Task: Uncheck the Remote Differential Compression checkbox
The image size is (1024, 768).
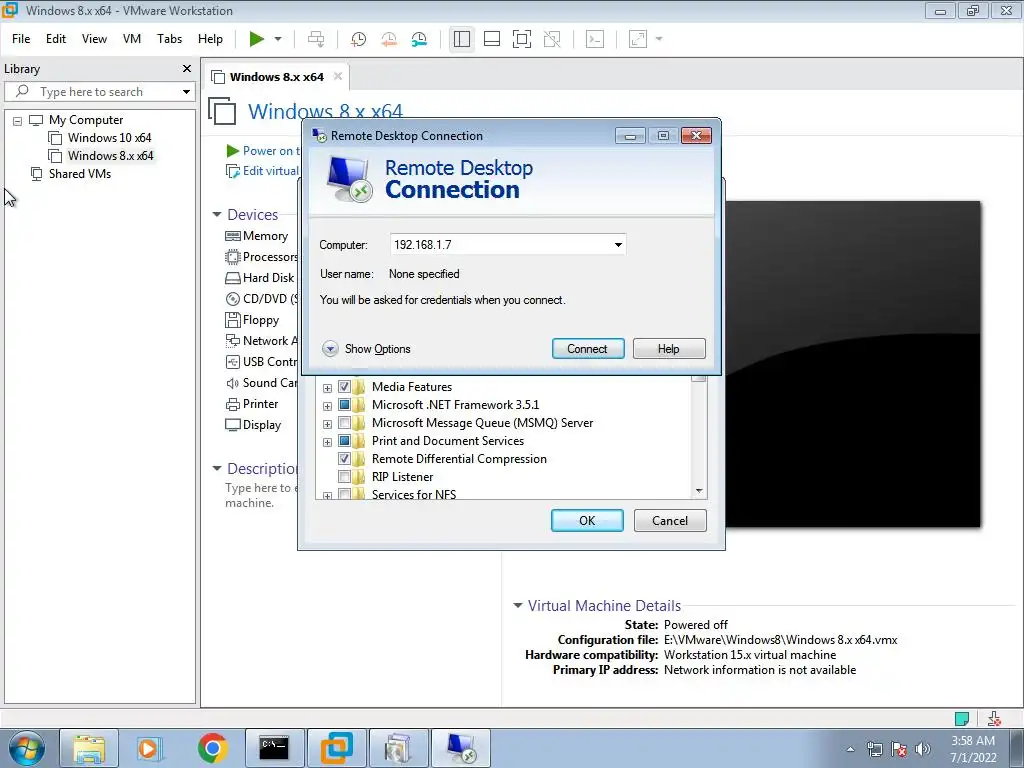Action: [344, 458]
